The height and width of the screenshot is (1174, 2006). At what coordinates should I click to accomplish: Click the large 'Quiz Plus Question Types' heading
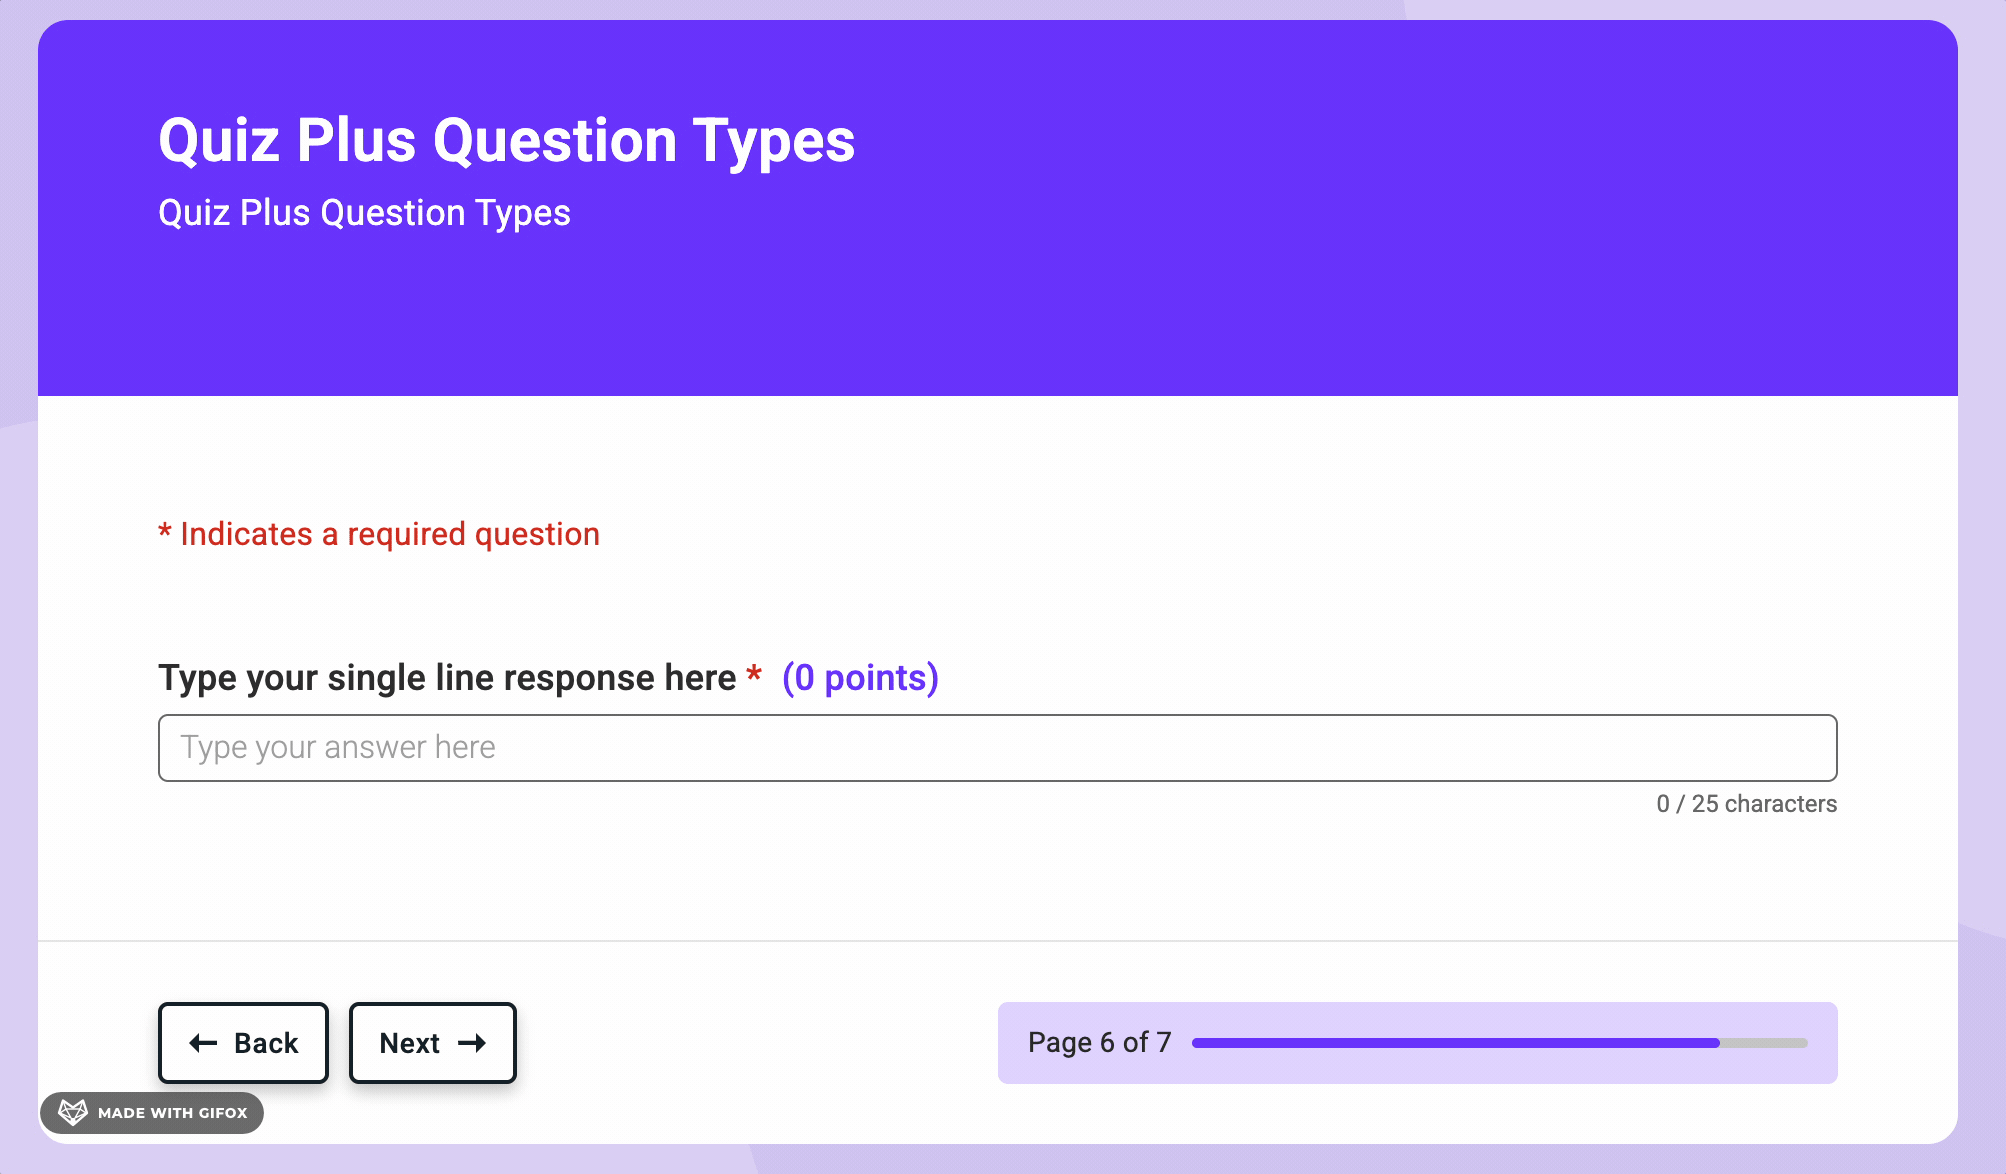click(x=507, y=141)
